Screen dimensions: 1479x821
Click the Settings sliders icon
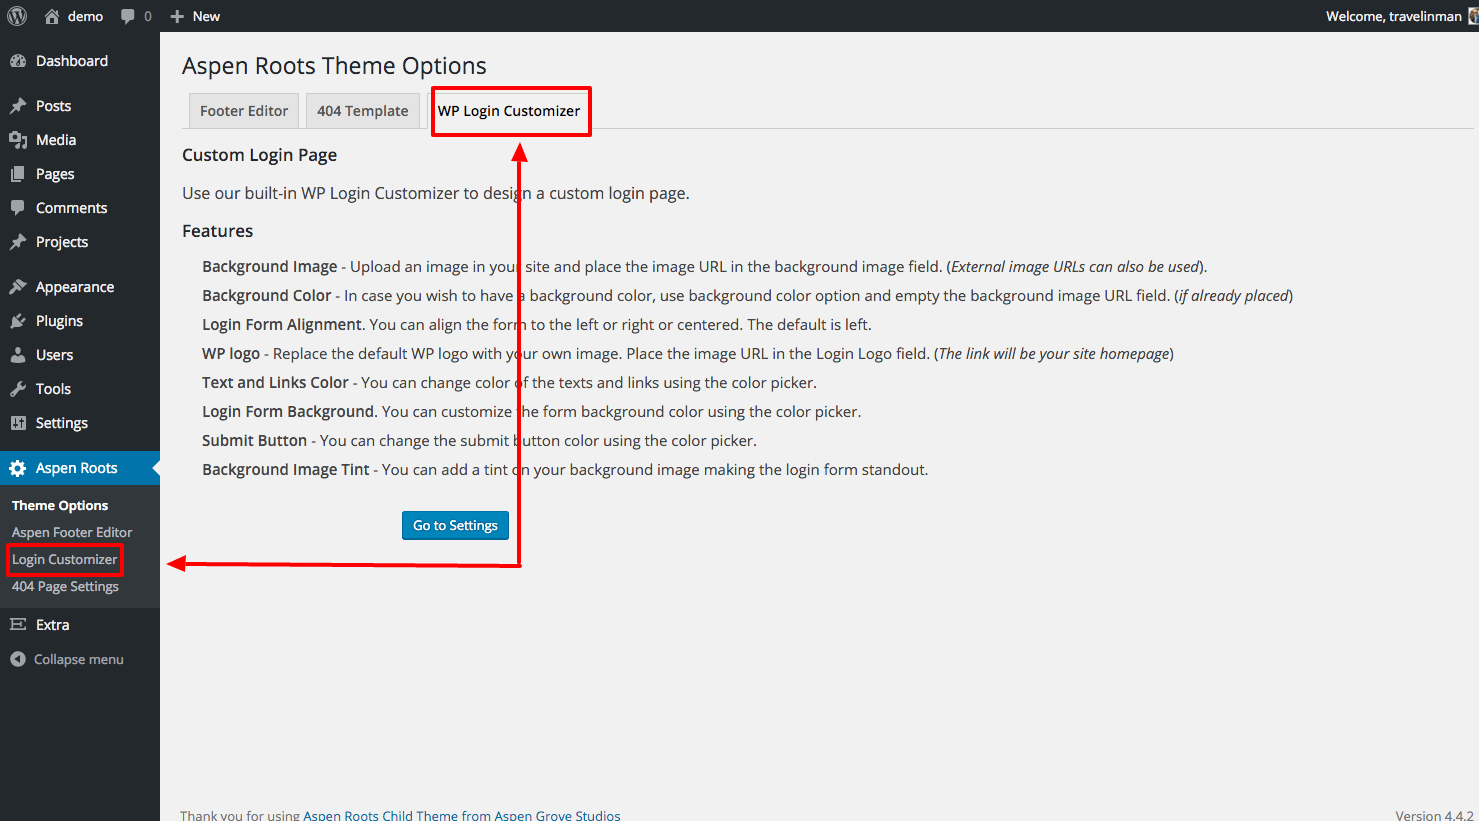coord(18,423)
